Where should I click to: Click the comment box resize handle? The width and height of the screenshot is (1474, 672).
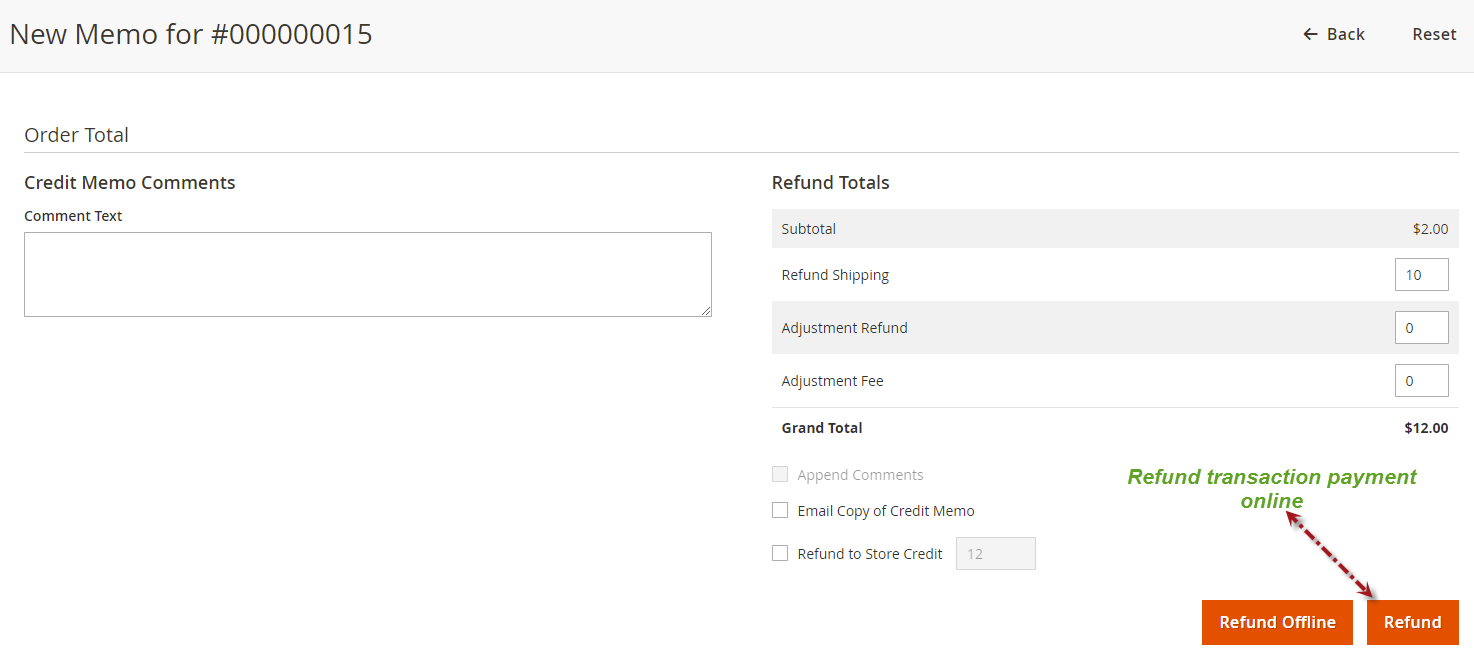(706, 311)
